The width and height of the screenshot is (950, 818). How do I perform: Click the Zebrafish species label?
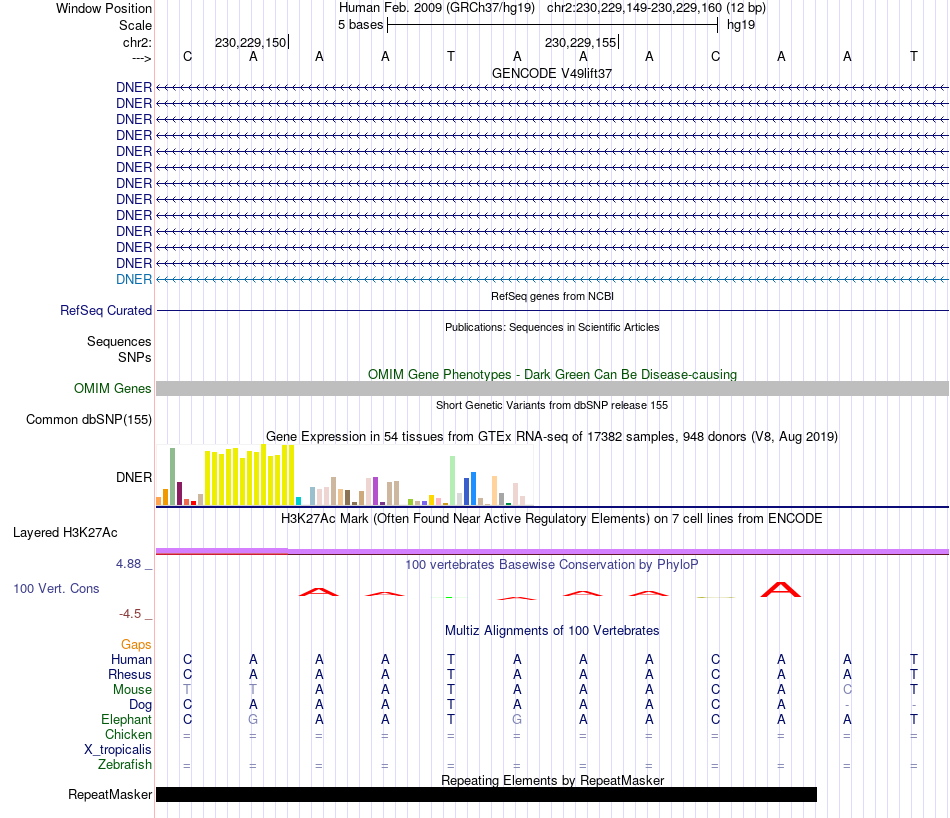click(125, 765)
